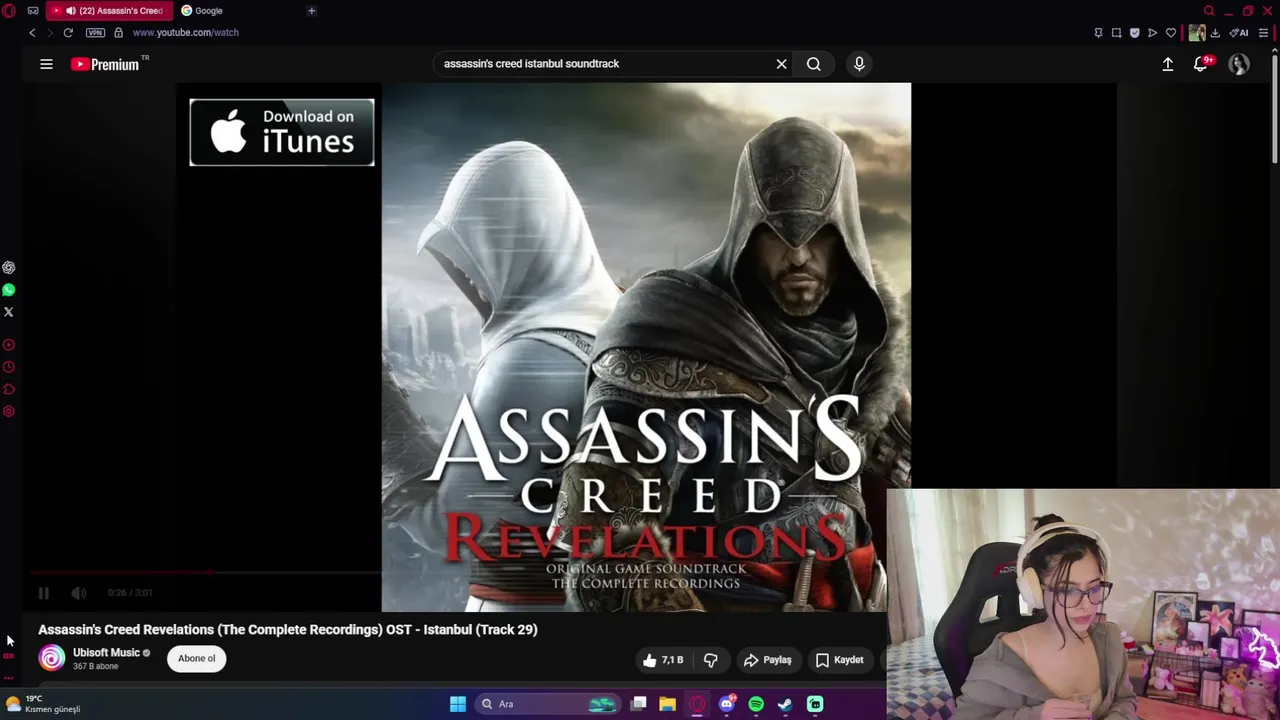Click the pin icon in Opera toolbar
Viewport: 1280px width, 720px height.
tap(1098, 33)
